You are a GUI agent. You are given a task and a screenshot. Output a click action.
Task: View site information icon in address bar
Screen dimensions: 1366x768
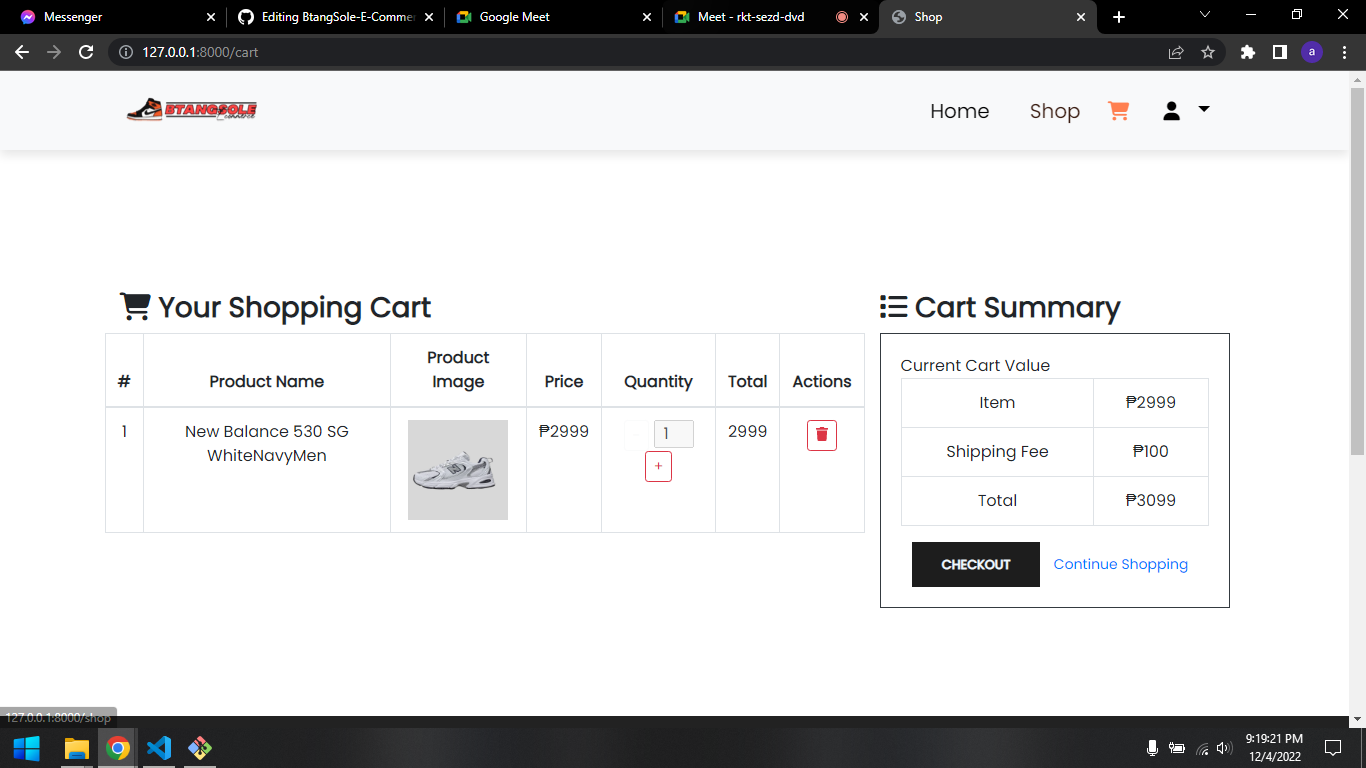pos(126,52)
